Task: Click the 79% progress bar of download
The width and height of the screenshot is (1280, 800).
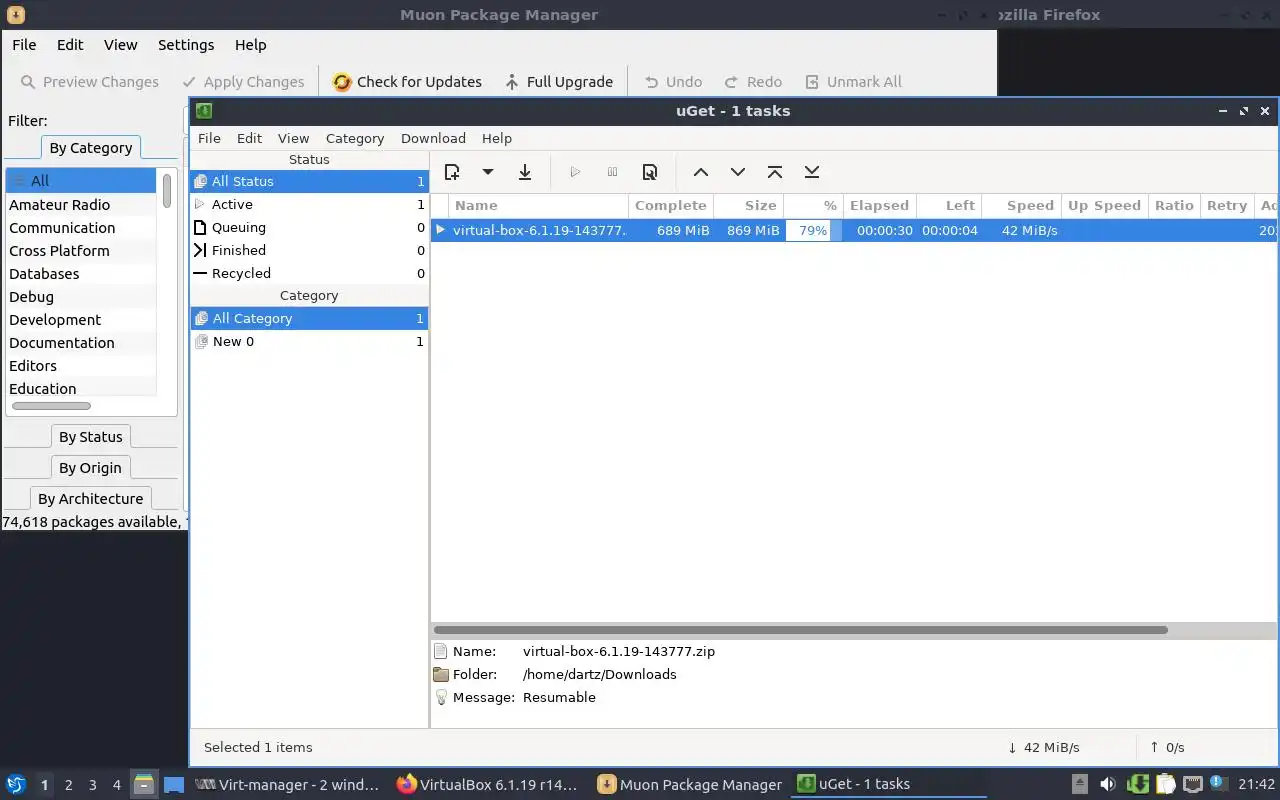Action: point(813,230)
